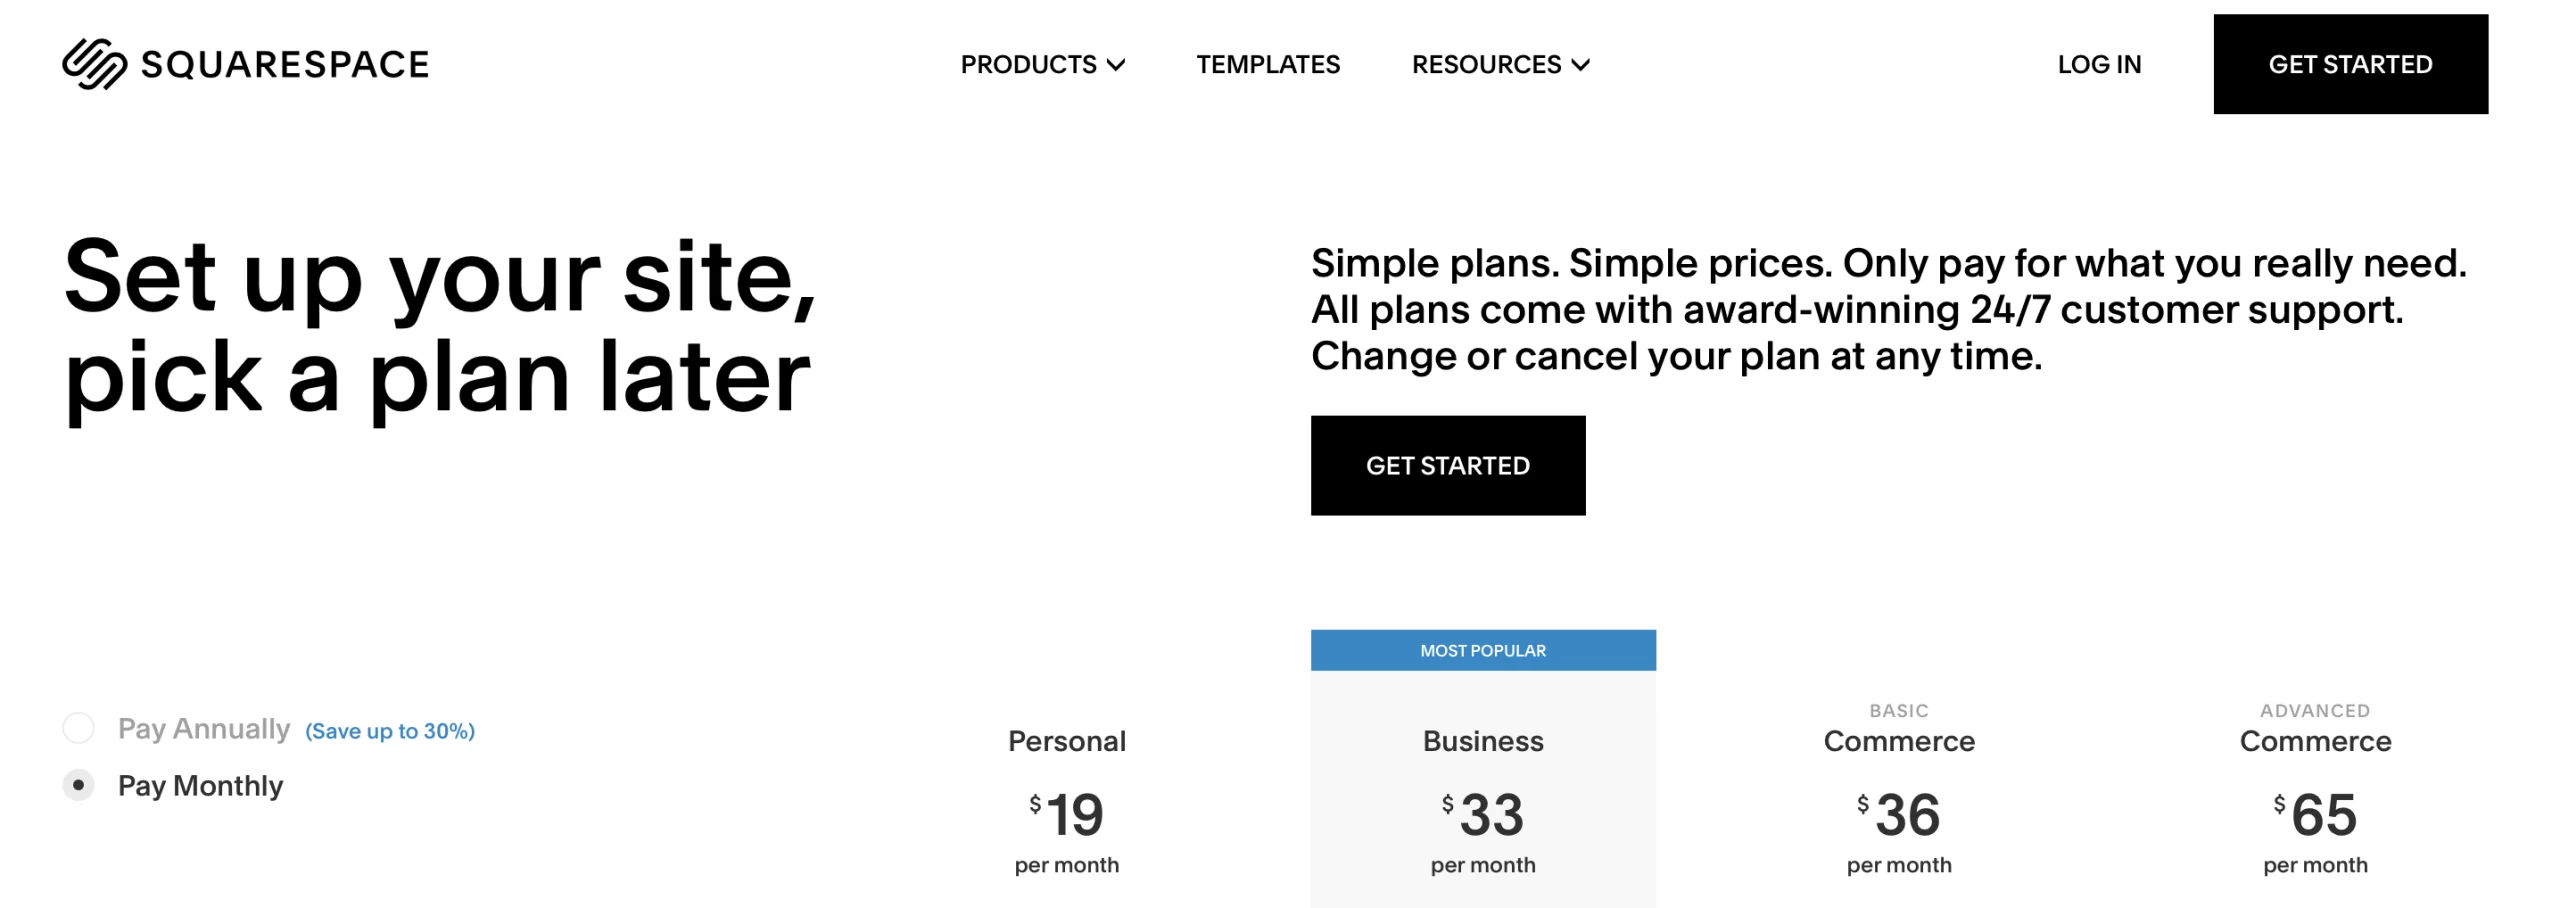This screenshot has height=908, width=2560.
Task: Open the Resources dropdown menu
Action: pos(1486,65)
